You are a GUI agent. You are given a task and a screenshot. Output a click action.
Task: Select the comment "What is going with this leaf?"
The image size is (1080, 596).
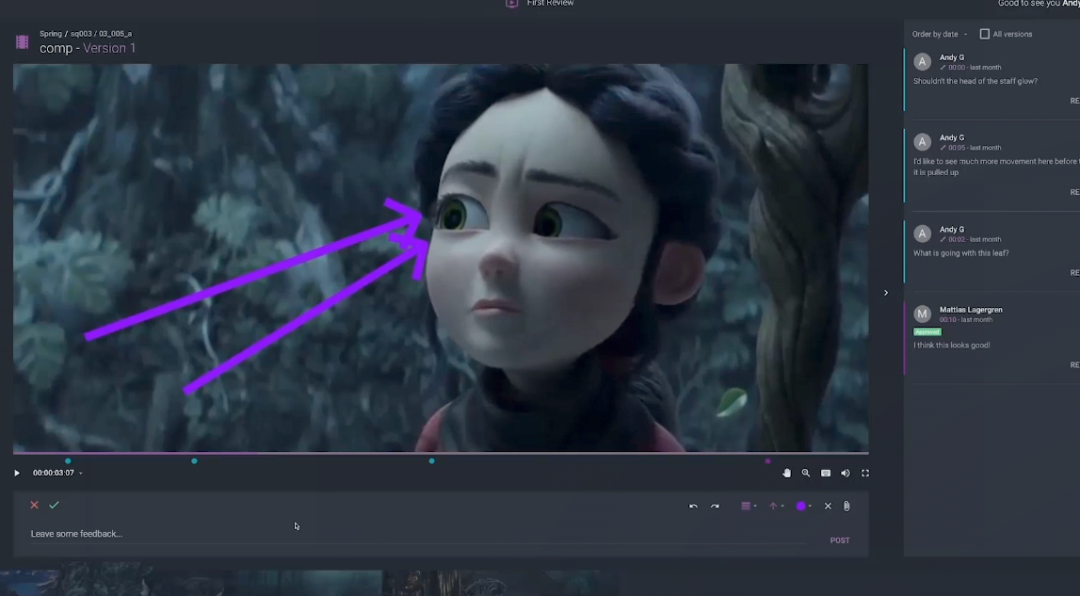point(961,253)
